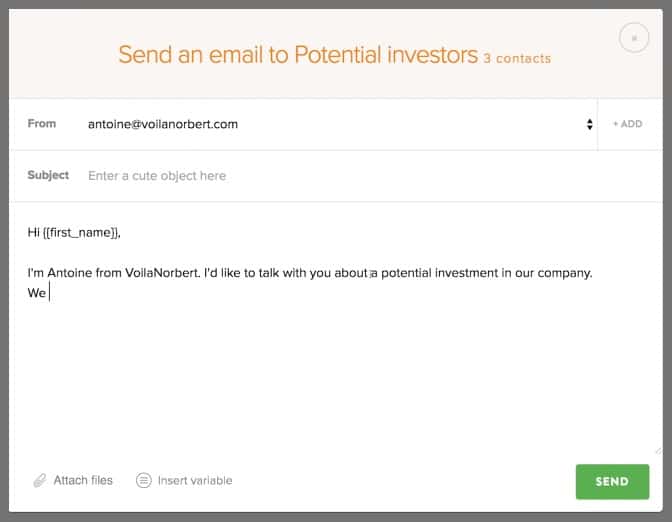Viewport: 672px width, 522px height.
Task: Click the From field label
Action: pyautogui.click(x=42, y=125)
